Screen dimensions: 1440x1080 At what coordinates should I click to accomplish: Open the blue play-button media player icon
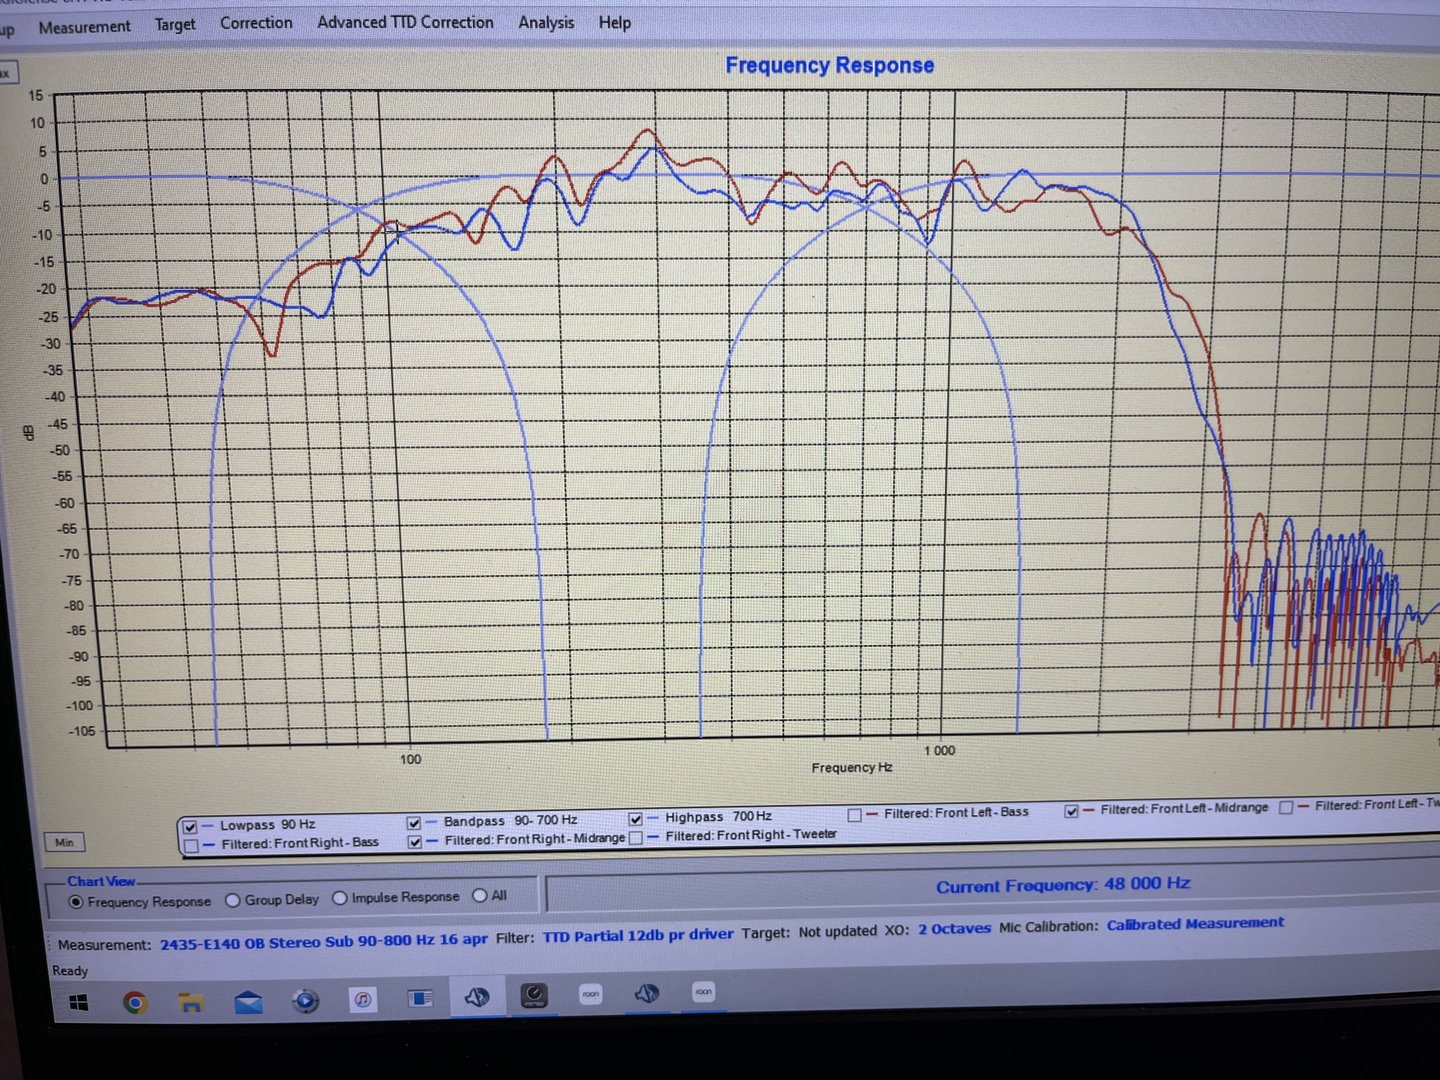pyautogui.click(x=306, y=1001)
